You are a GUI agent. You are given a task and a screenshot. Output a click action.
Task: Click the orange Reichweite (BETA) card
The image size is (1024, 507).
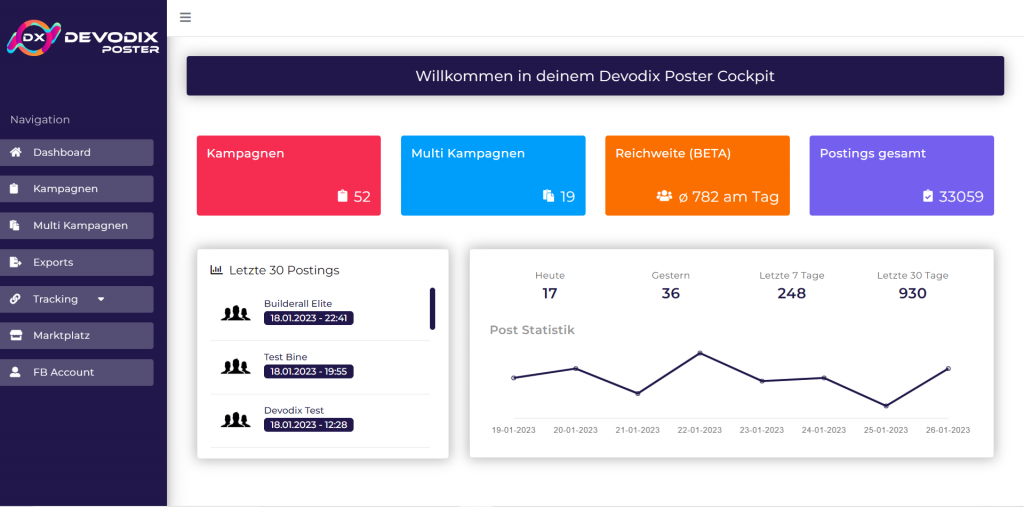(697, 175)
